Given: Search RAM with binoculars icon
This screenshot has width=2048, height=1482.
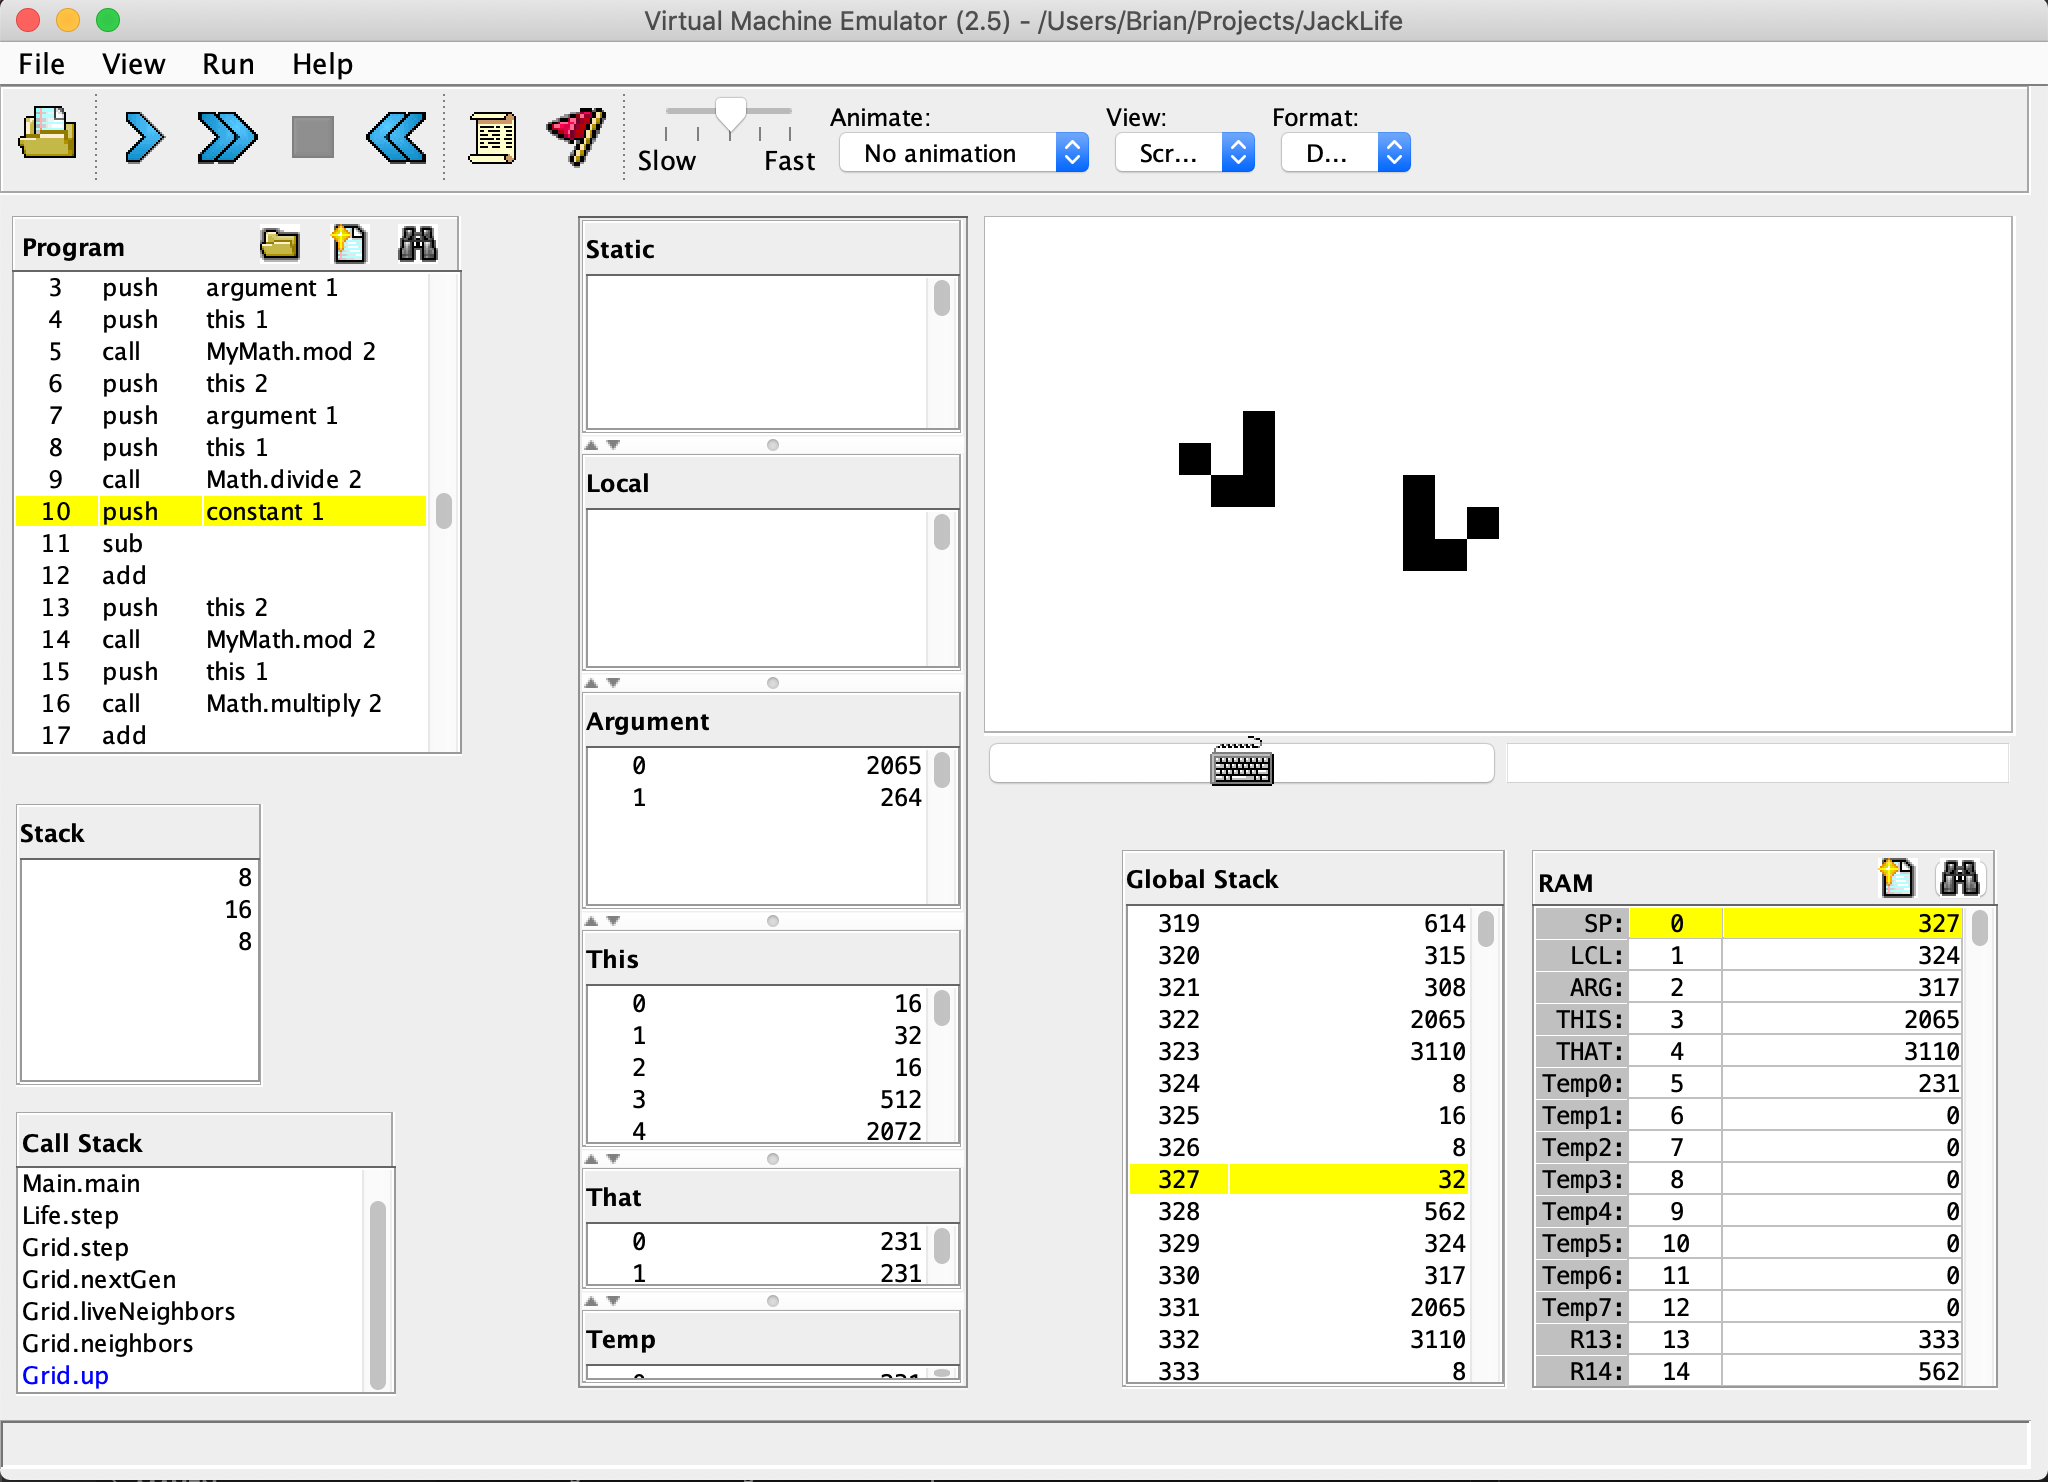Looking at the screenshot, I should tap(1959, 879).
